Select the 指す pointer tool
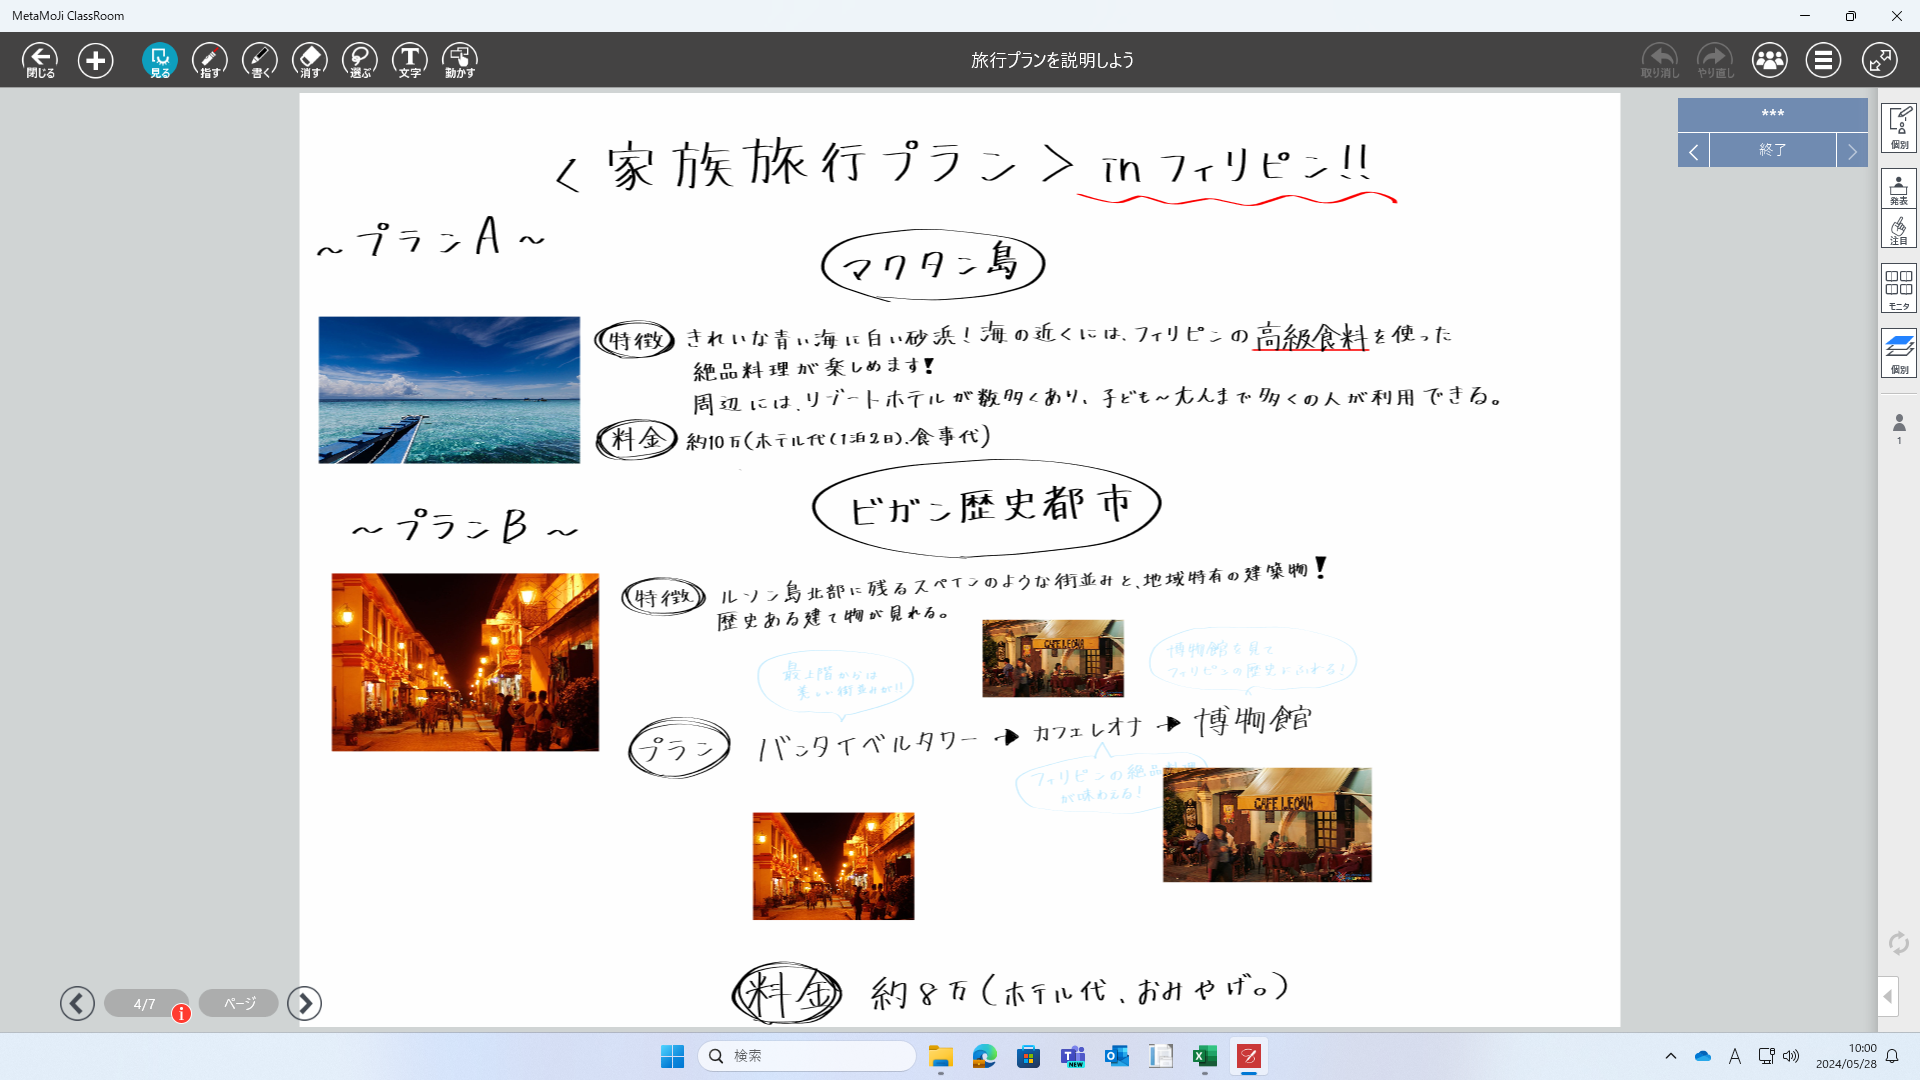The image size is (1920, 1080). point(209,60)
